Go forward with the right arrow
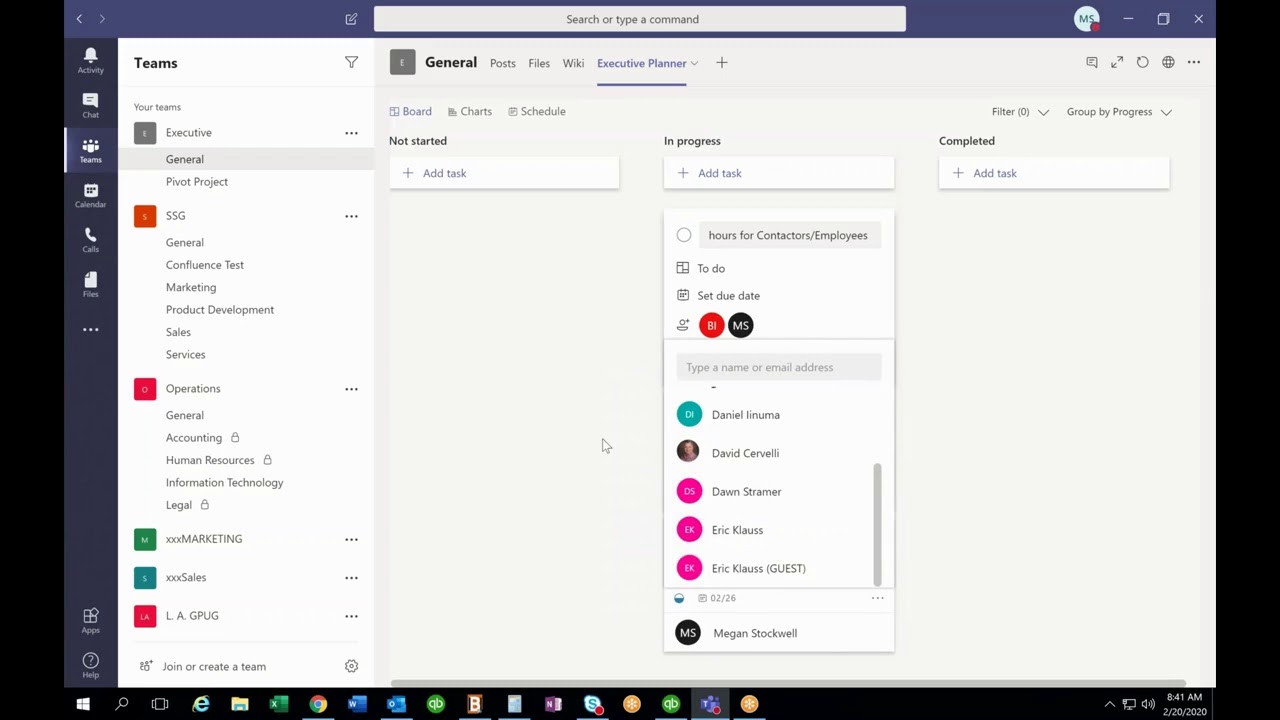Screen dimensions: 1280x720 [101, 19]
